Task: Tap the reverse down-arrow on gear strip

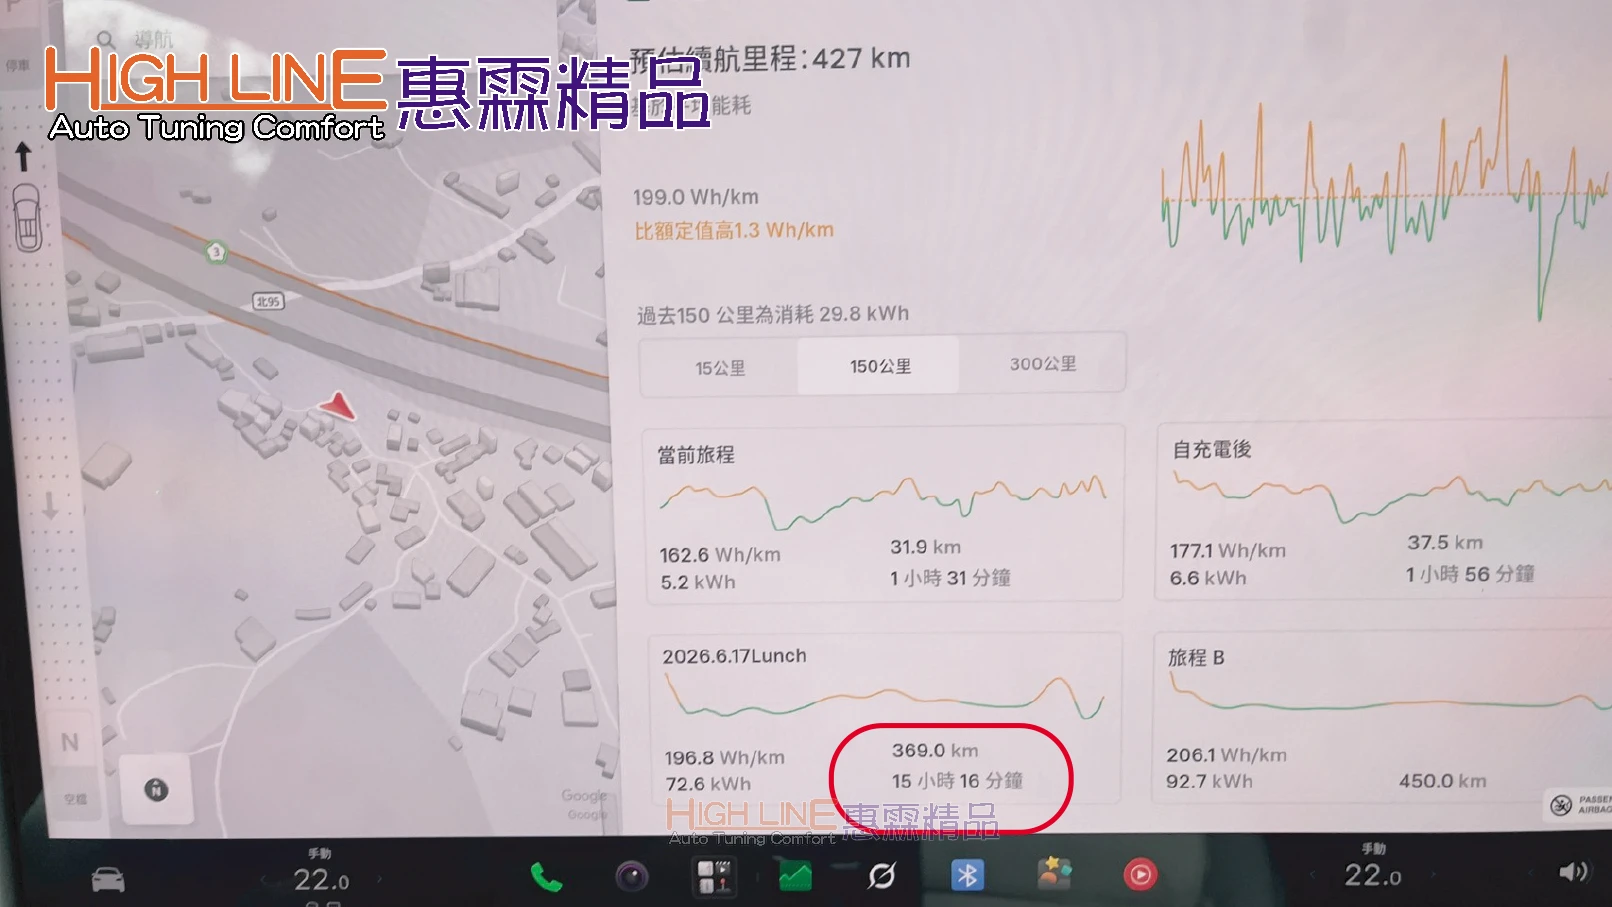Action: point(49,504)
